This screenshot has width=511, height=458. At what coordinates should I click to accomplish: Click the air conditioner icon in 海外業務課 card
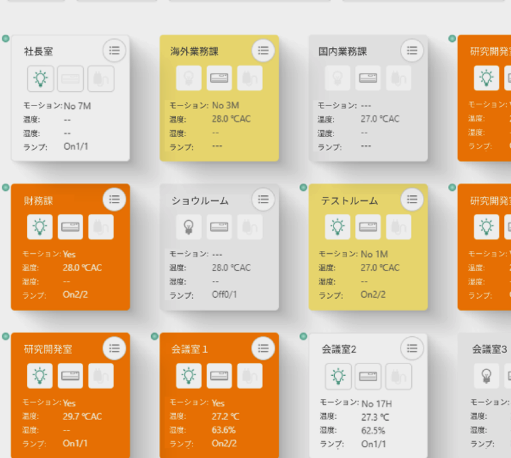click(x=219, y=78)
